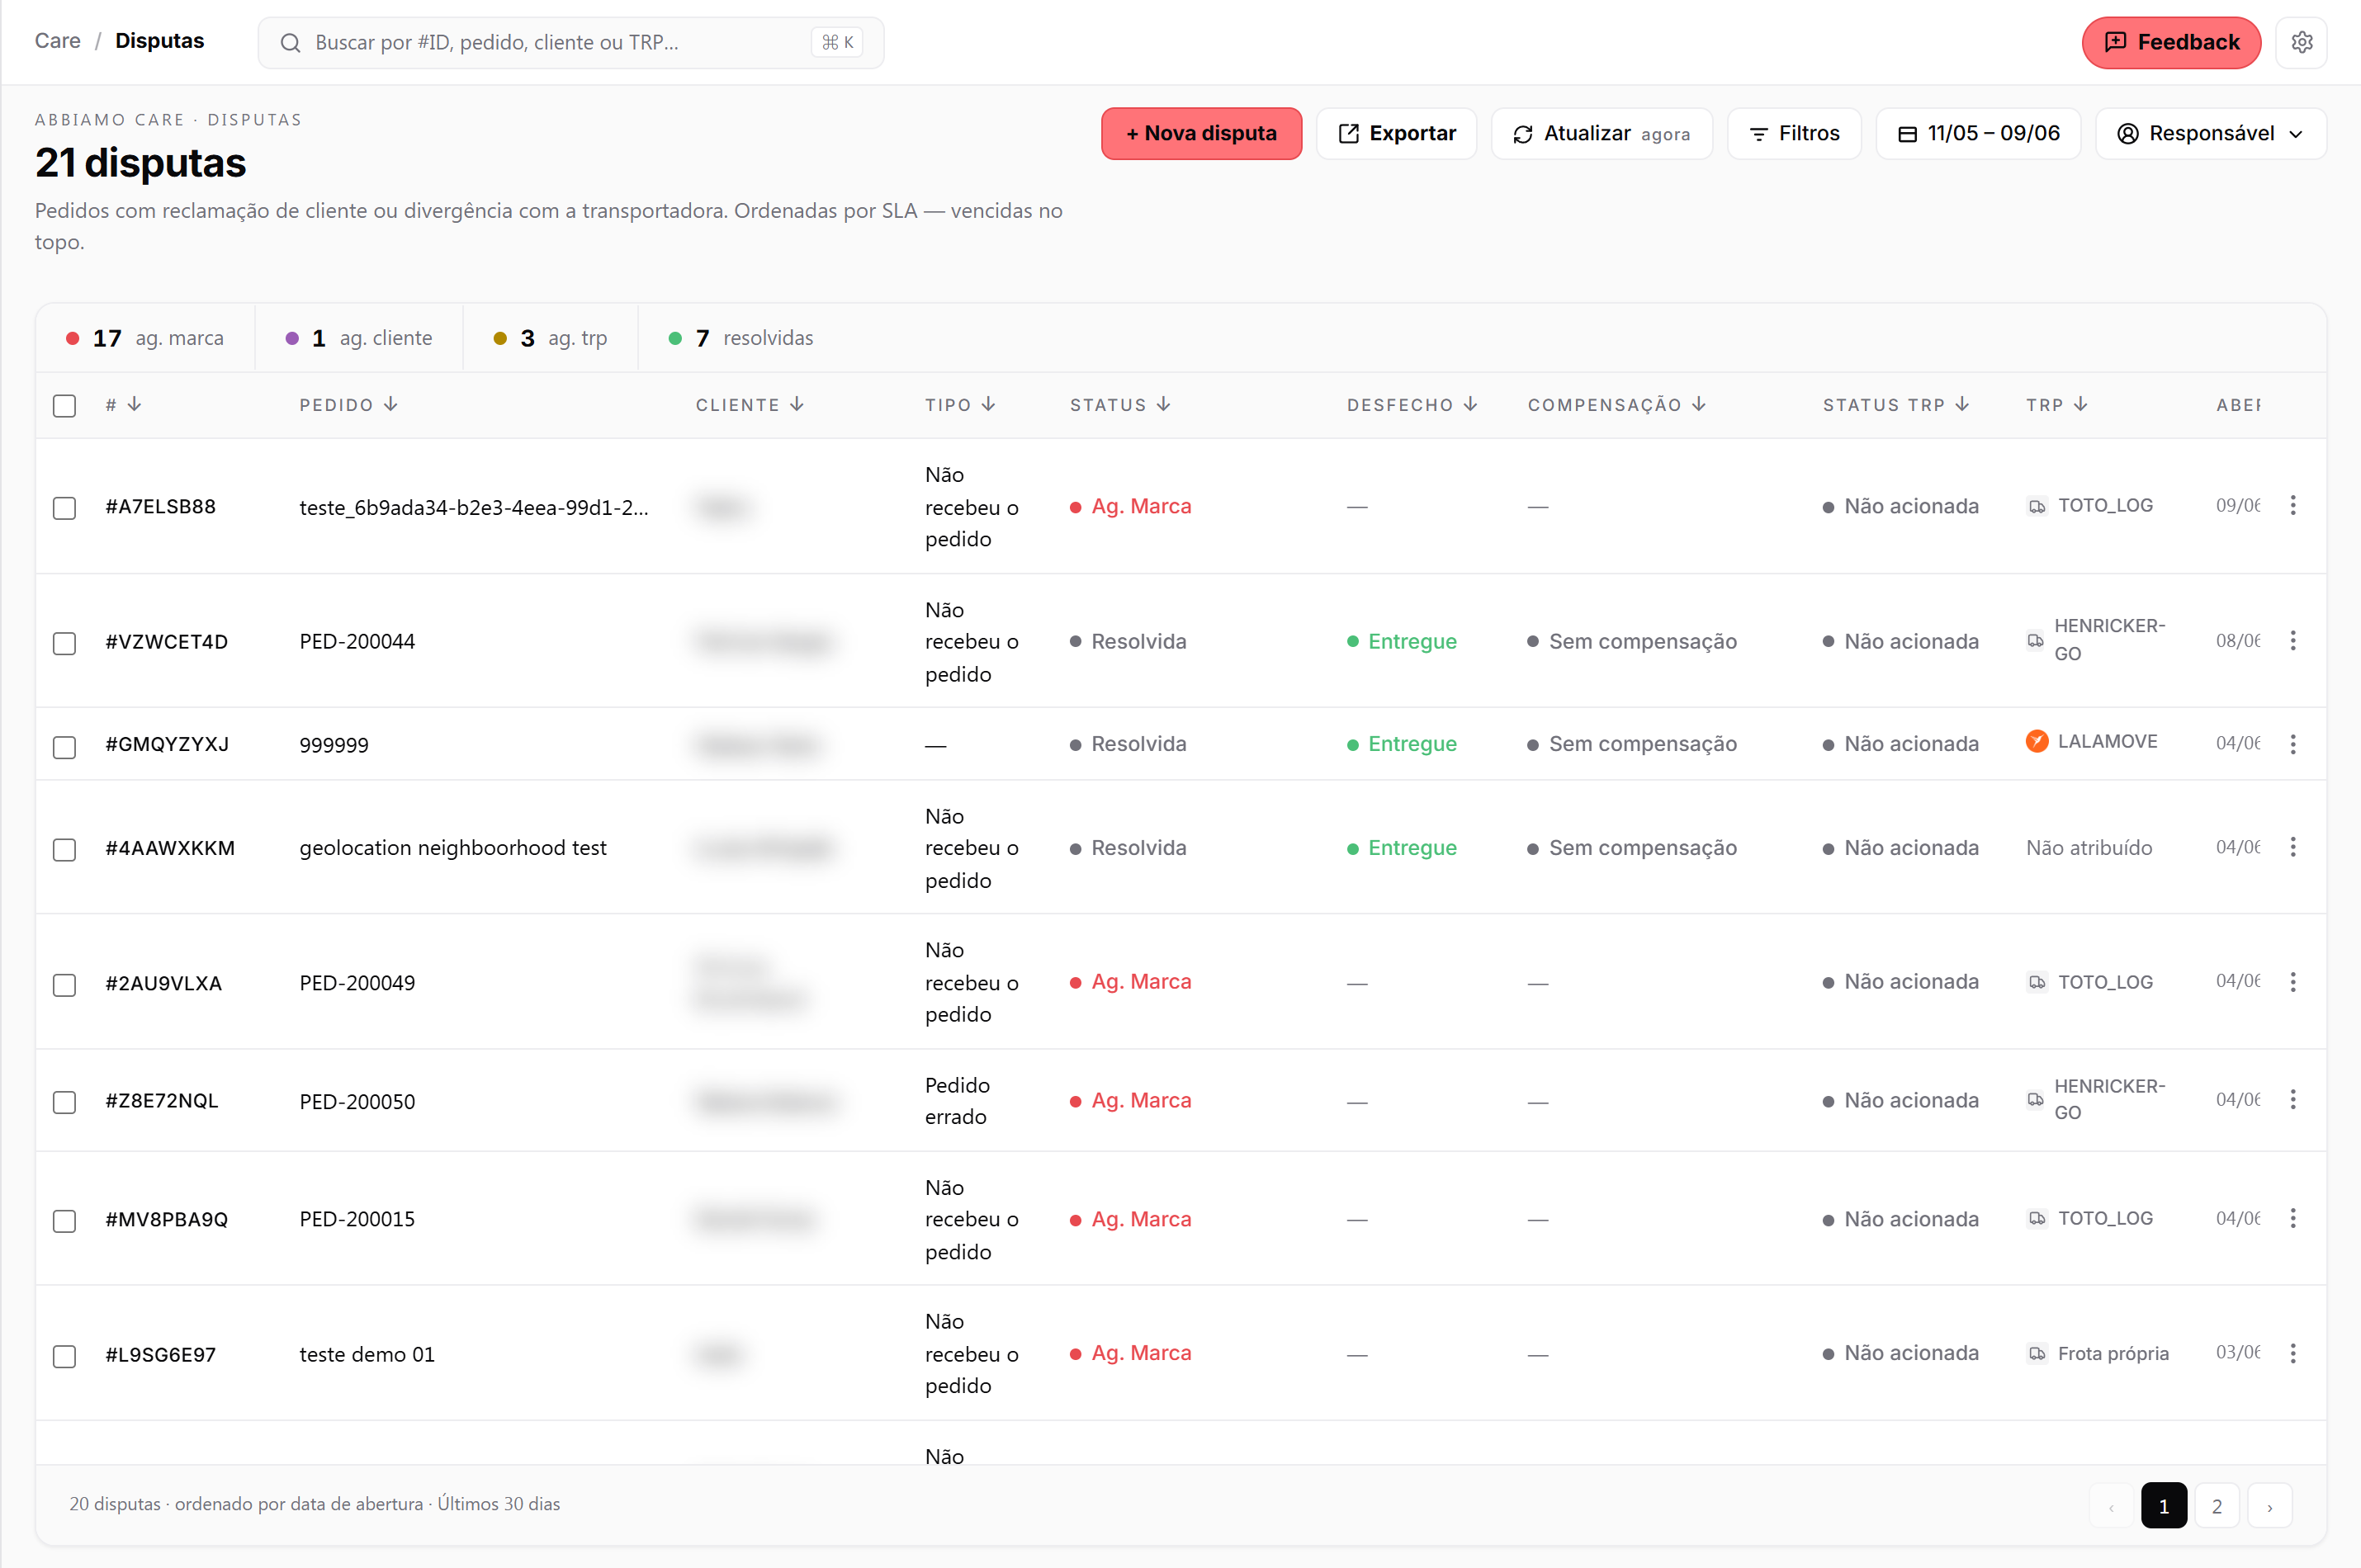Sort by TRP column
This screenshot has width=2361, height=1568.
coord(2056,404)
